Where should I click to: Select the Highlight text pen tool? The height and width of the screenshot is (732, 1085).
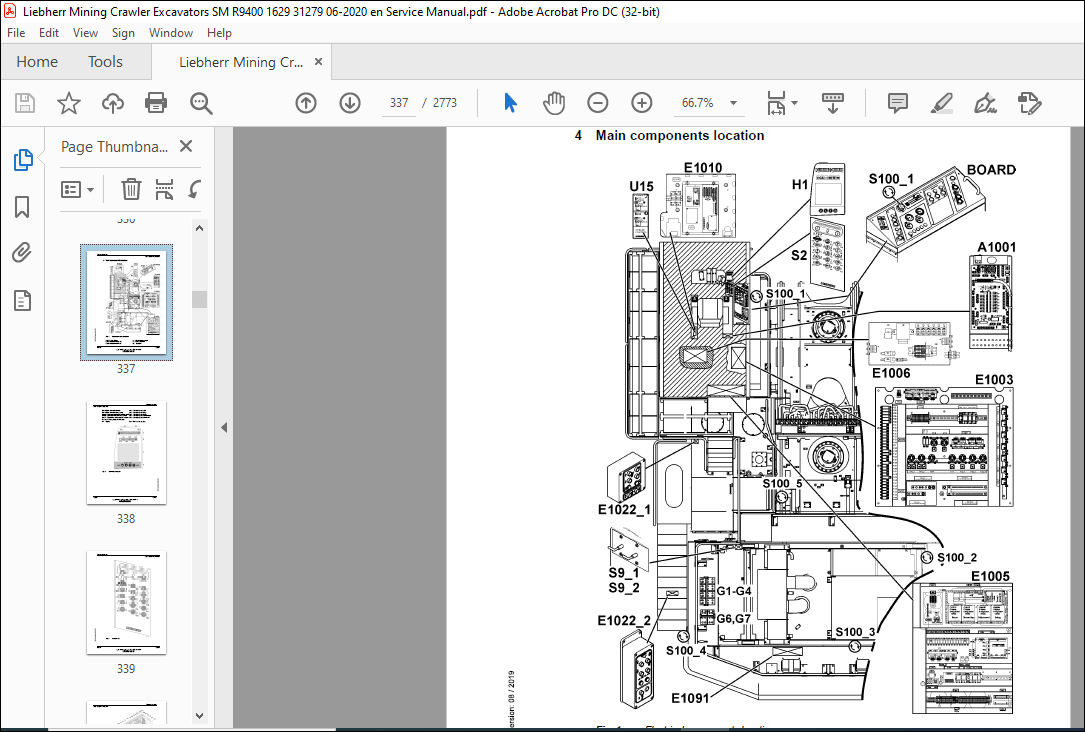(941, 103)
